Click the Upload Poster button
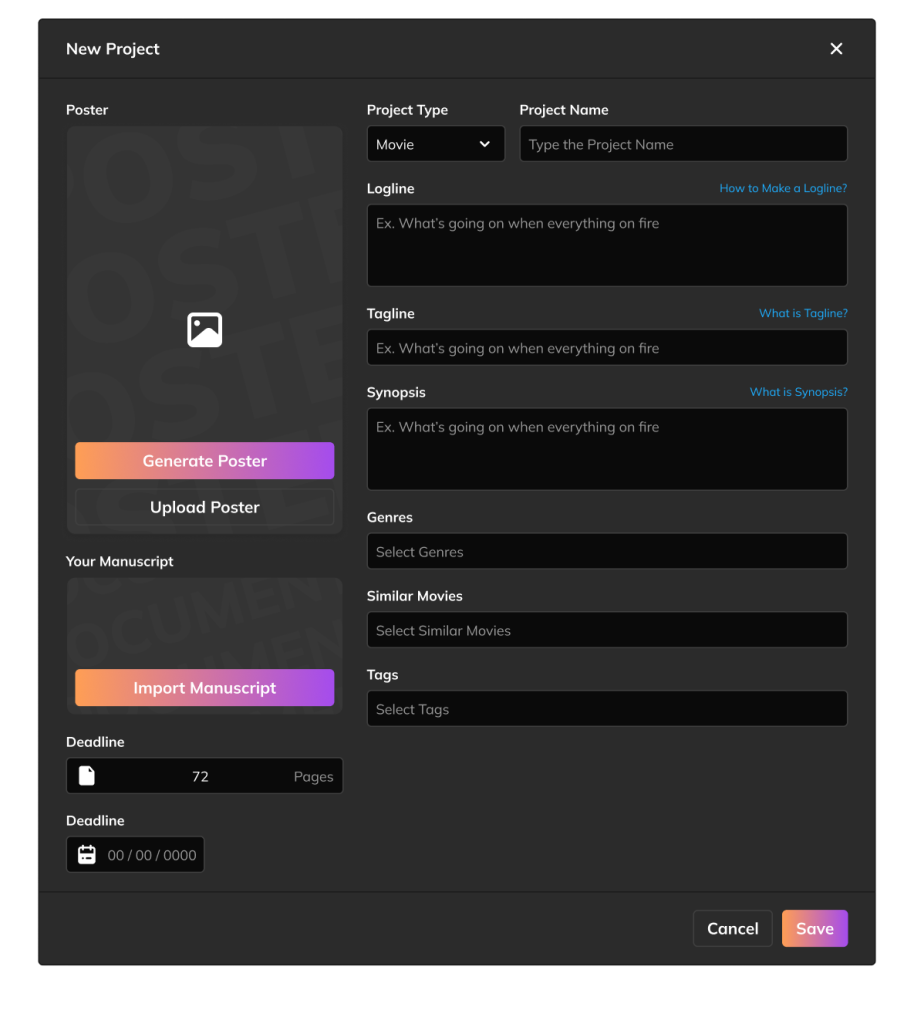The image size is (914, 1024). (204, 507)
